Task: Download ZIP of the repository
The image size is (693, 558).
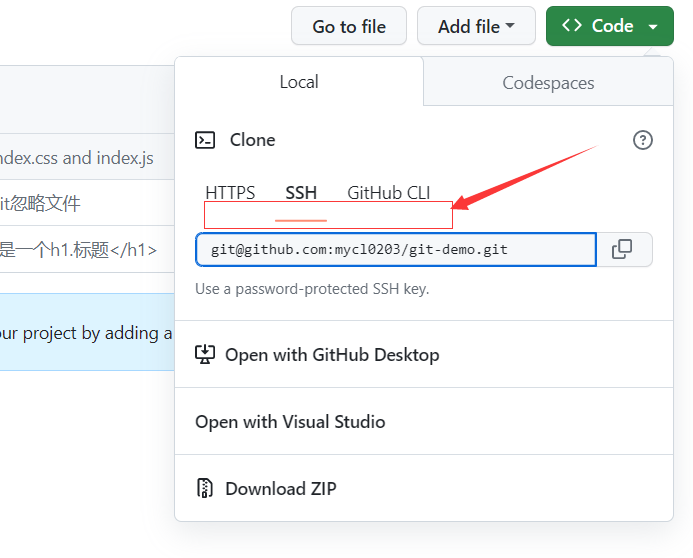Action: pos(424,488)
